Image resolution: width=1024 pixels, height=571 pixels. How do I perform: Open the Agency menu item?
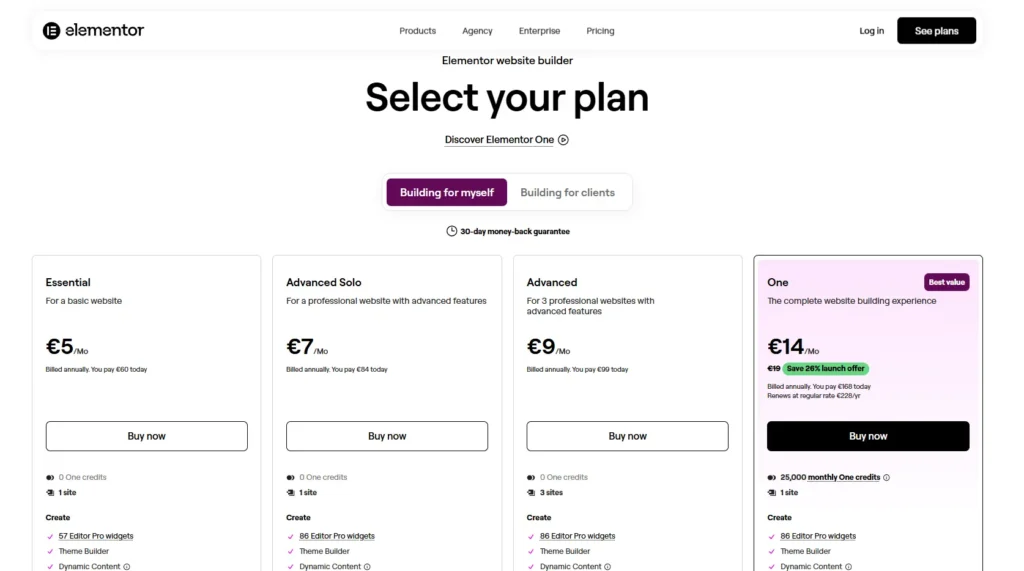pos(477,31)
